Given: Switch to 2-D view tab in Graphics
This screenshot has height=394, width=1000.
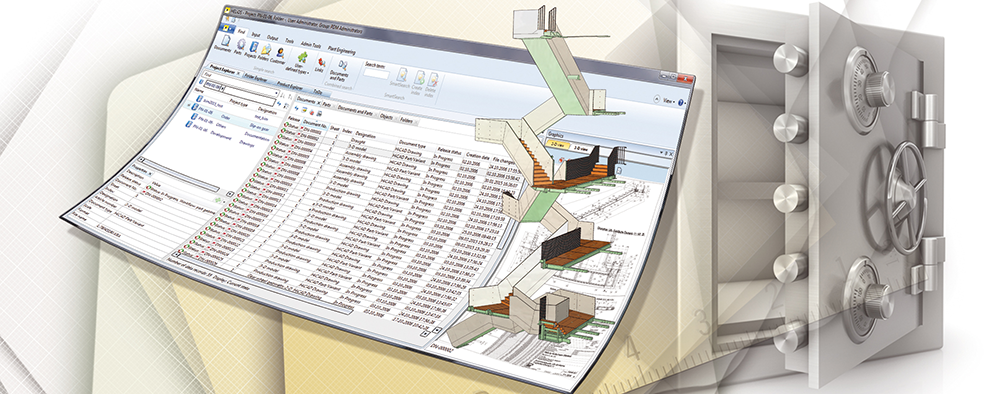Looking at the screenshot, I should tap(557, 145).
